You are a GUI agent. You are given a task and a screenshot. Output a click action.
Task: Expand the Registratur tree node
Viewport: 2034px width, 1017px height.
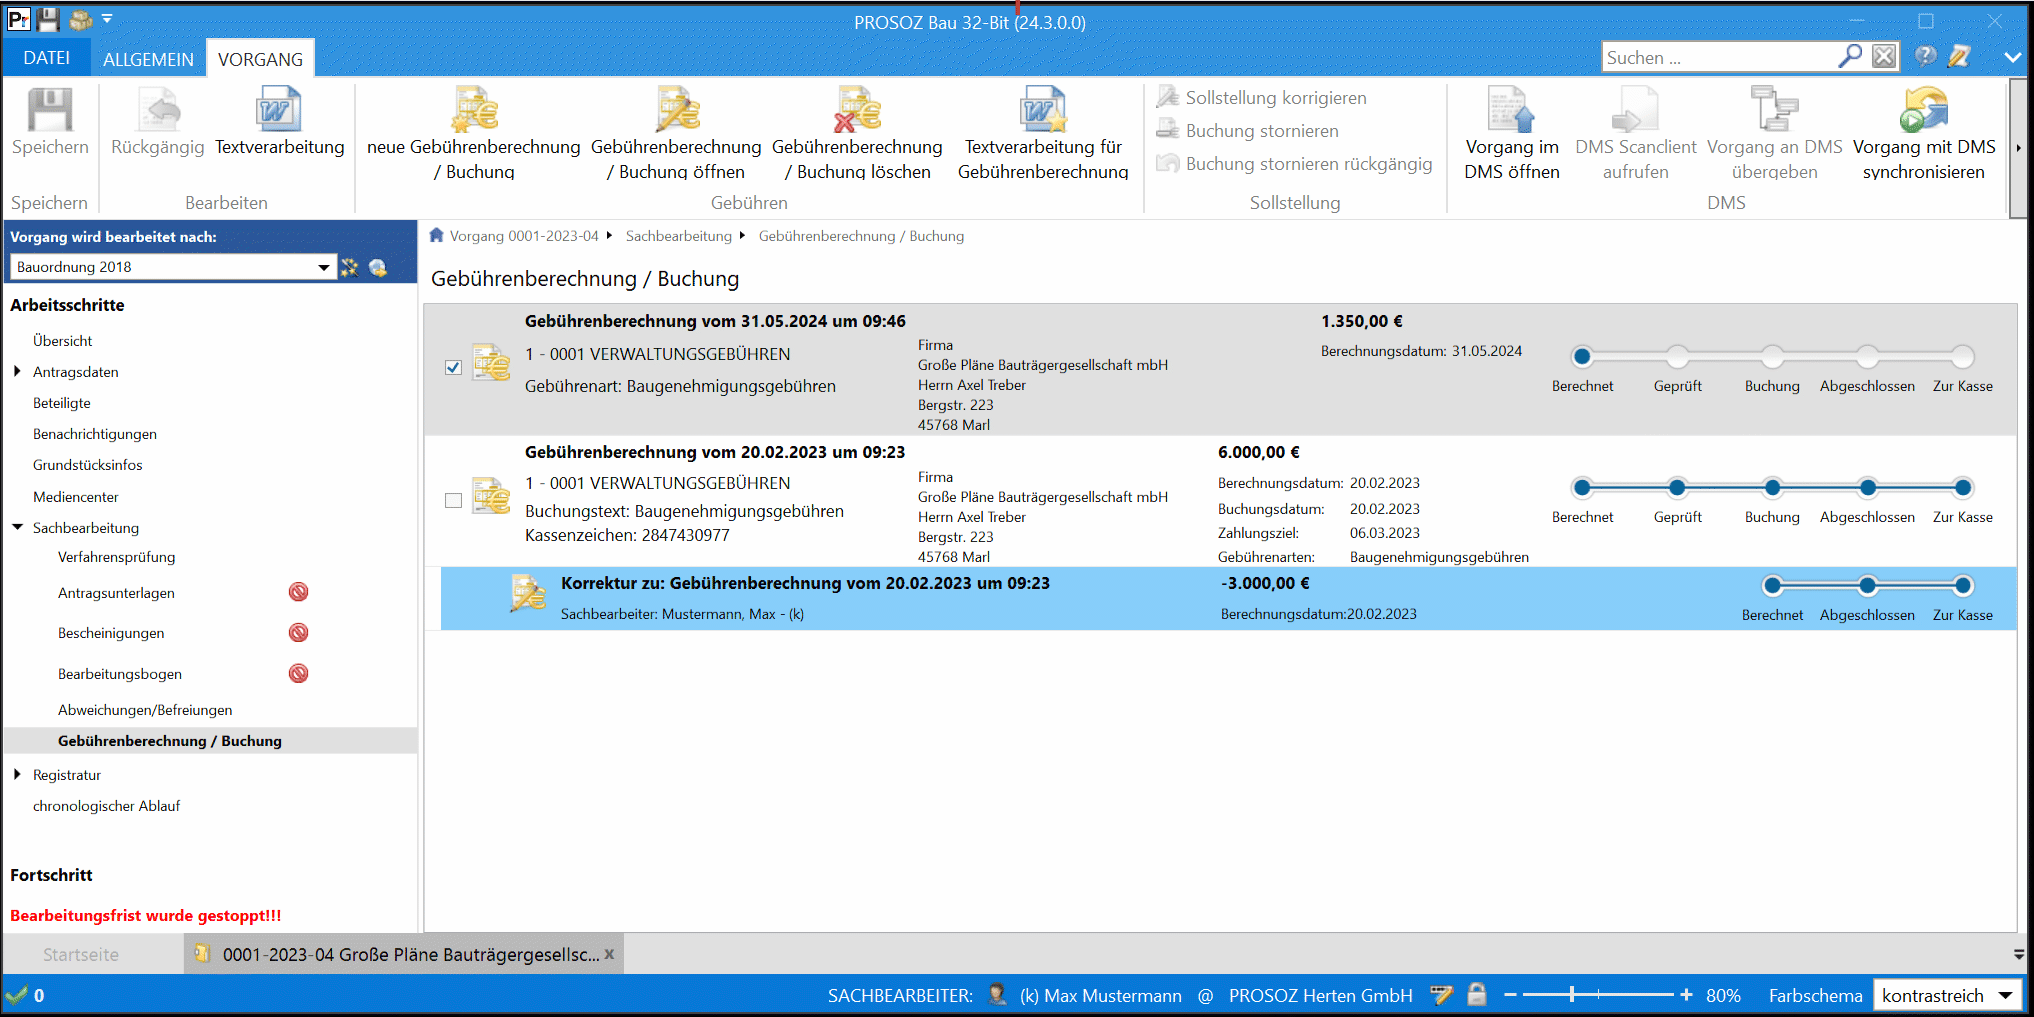coord(17,774)
